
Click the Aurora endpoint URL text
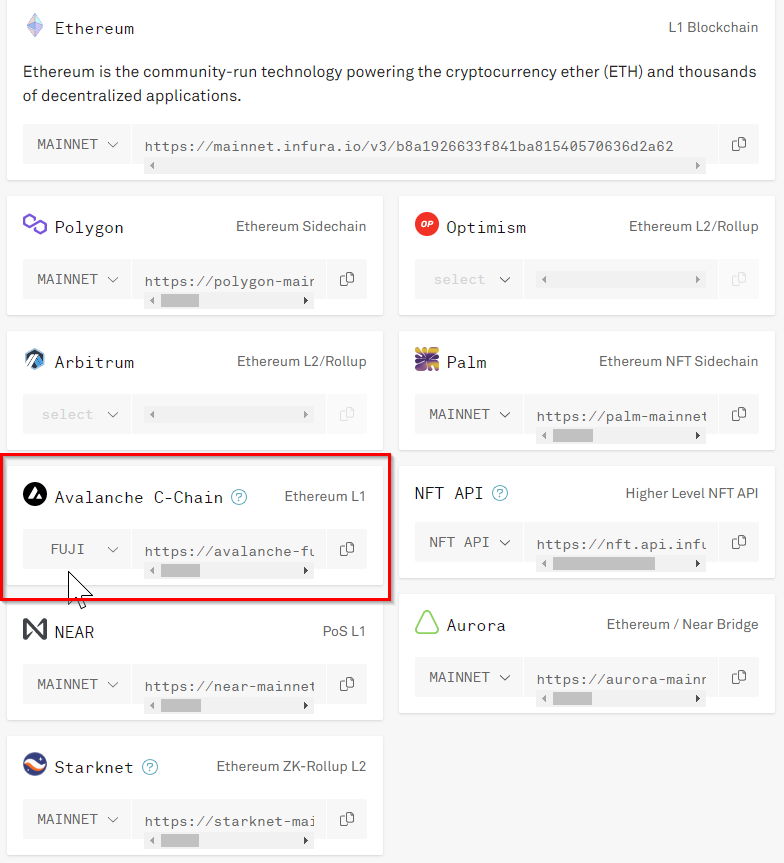pos(620,679)
